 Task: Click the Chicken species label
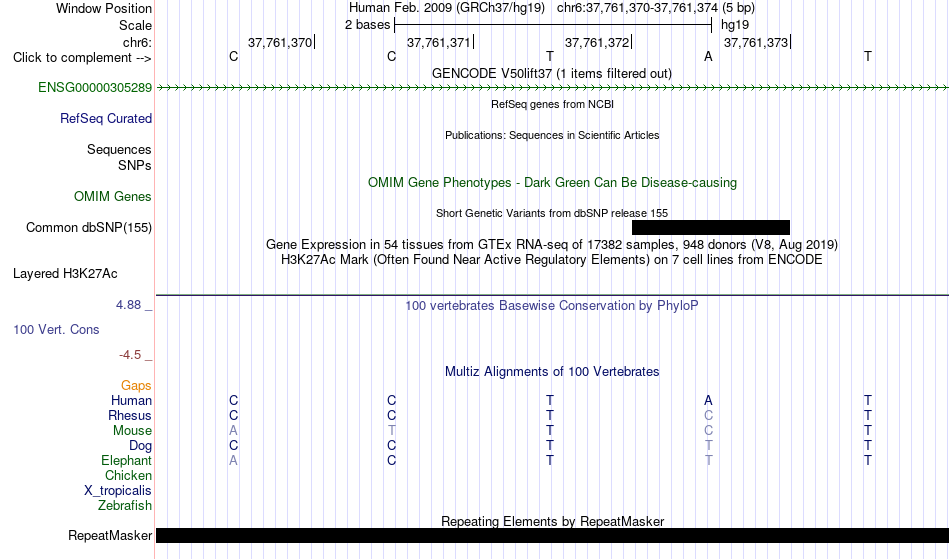tap(128, 476)
